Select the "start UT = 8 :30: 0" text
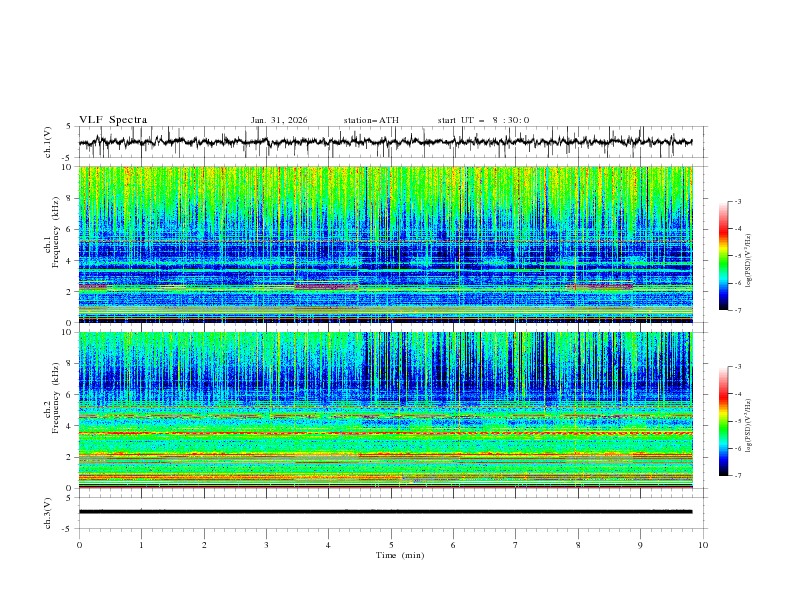 point(483,120)
